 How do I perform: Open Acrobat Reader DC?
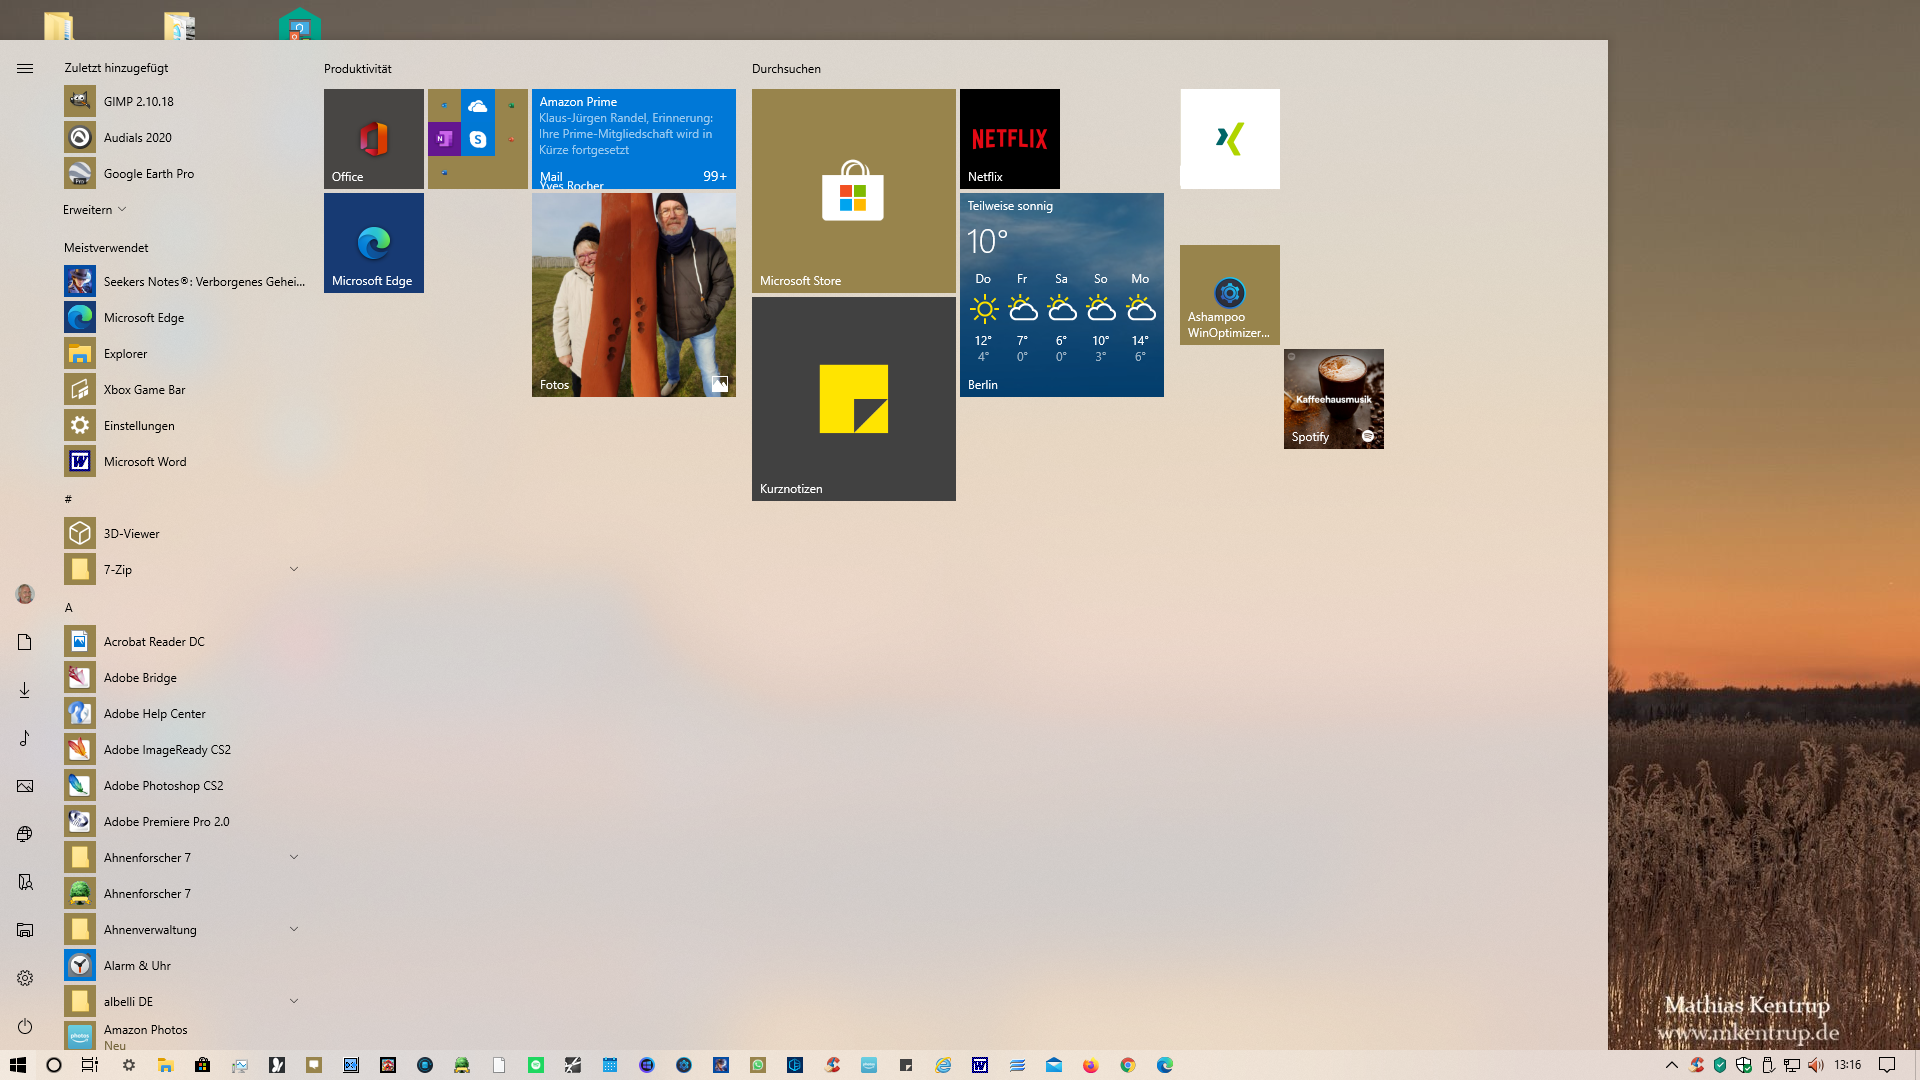coord(185,642)
